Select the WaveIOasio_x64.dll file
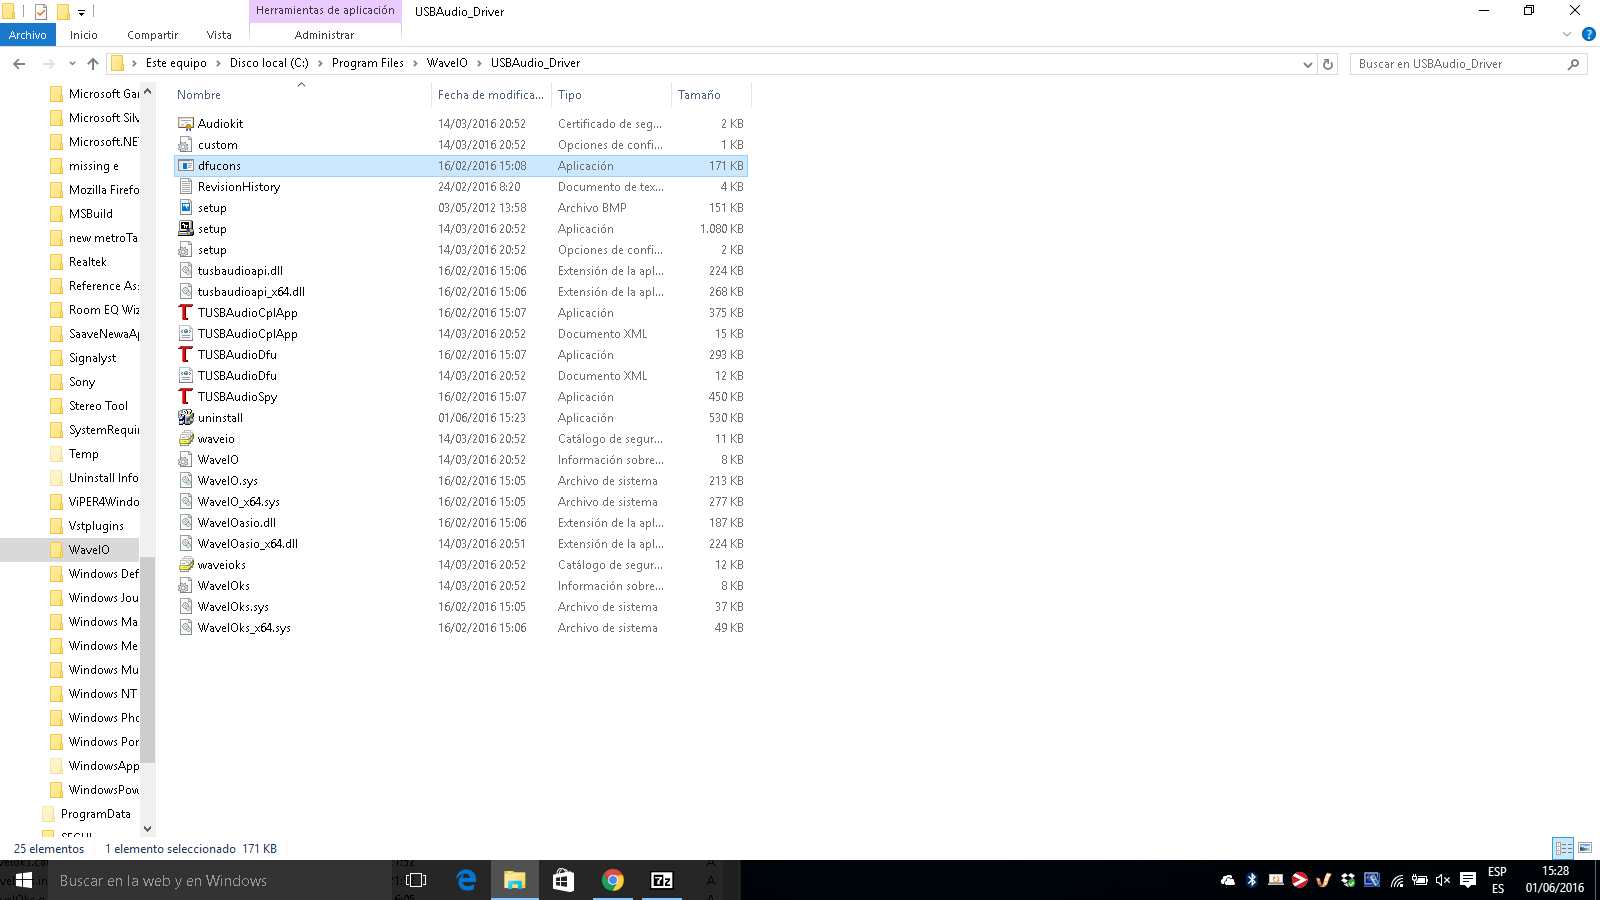The height and width of the screenshot is (900, 1600). 247,544
